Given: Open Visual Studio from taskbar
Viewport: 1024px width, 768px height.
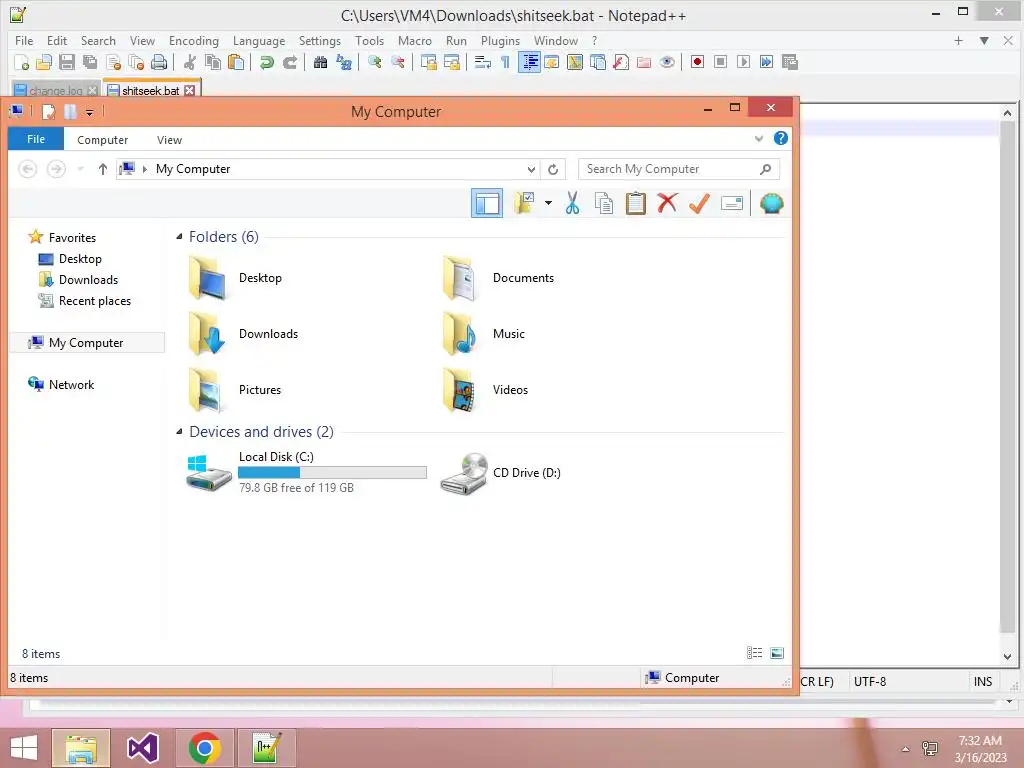Looking at the screenshot, I should [143, 748].
